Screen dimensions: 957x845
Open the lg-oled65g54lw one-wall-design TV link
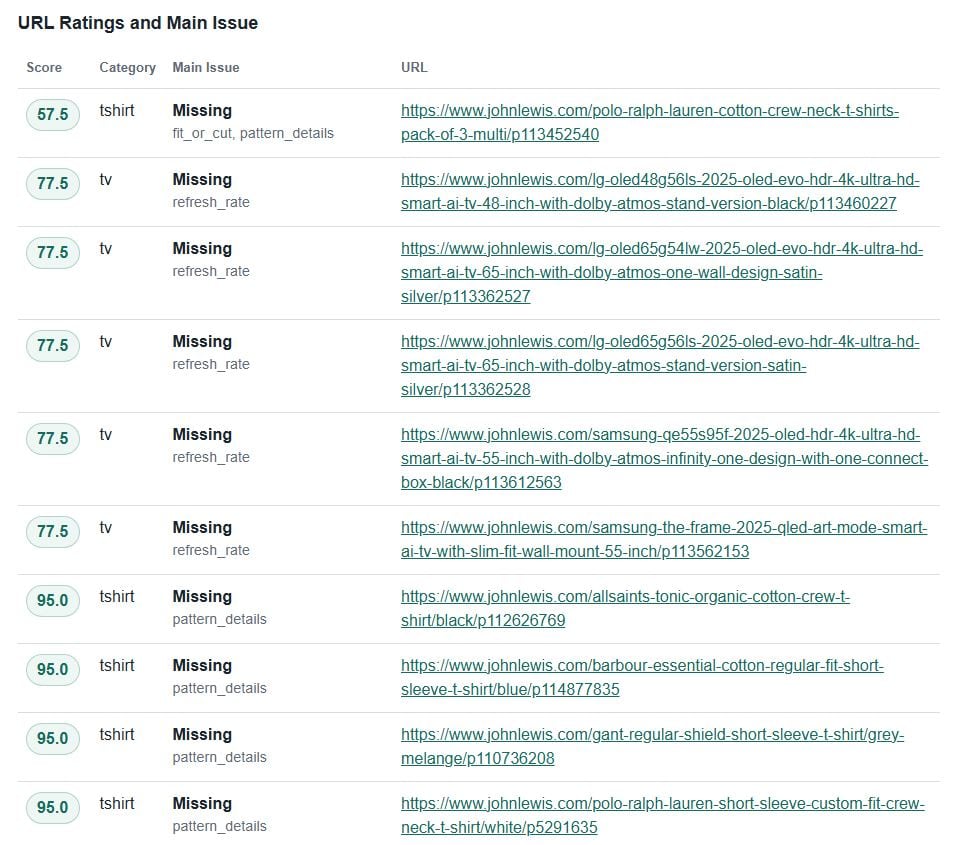(662, 272)
